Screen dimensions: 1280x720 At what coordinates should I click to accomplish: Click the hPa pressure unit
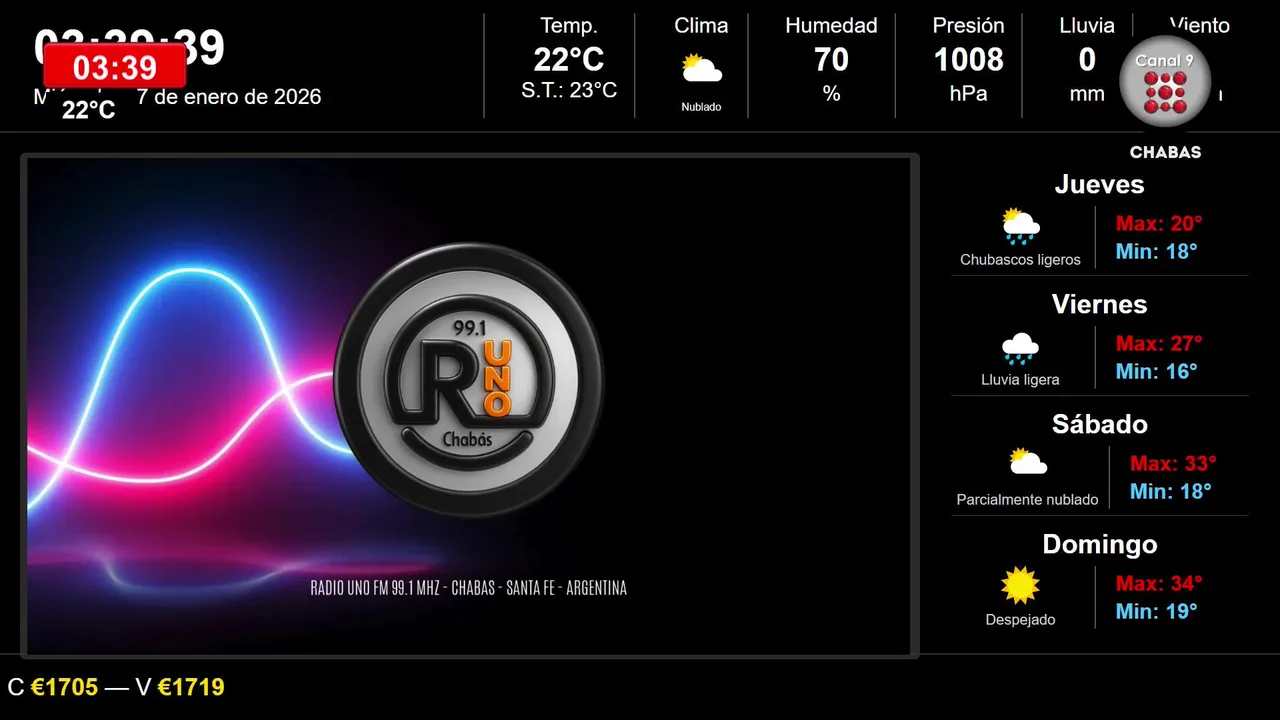coord(968,93)
